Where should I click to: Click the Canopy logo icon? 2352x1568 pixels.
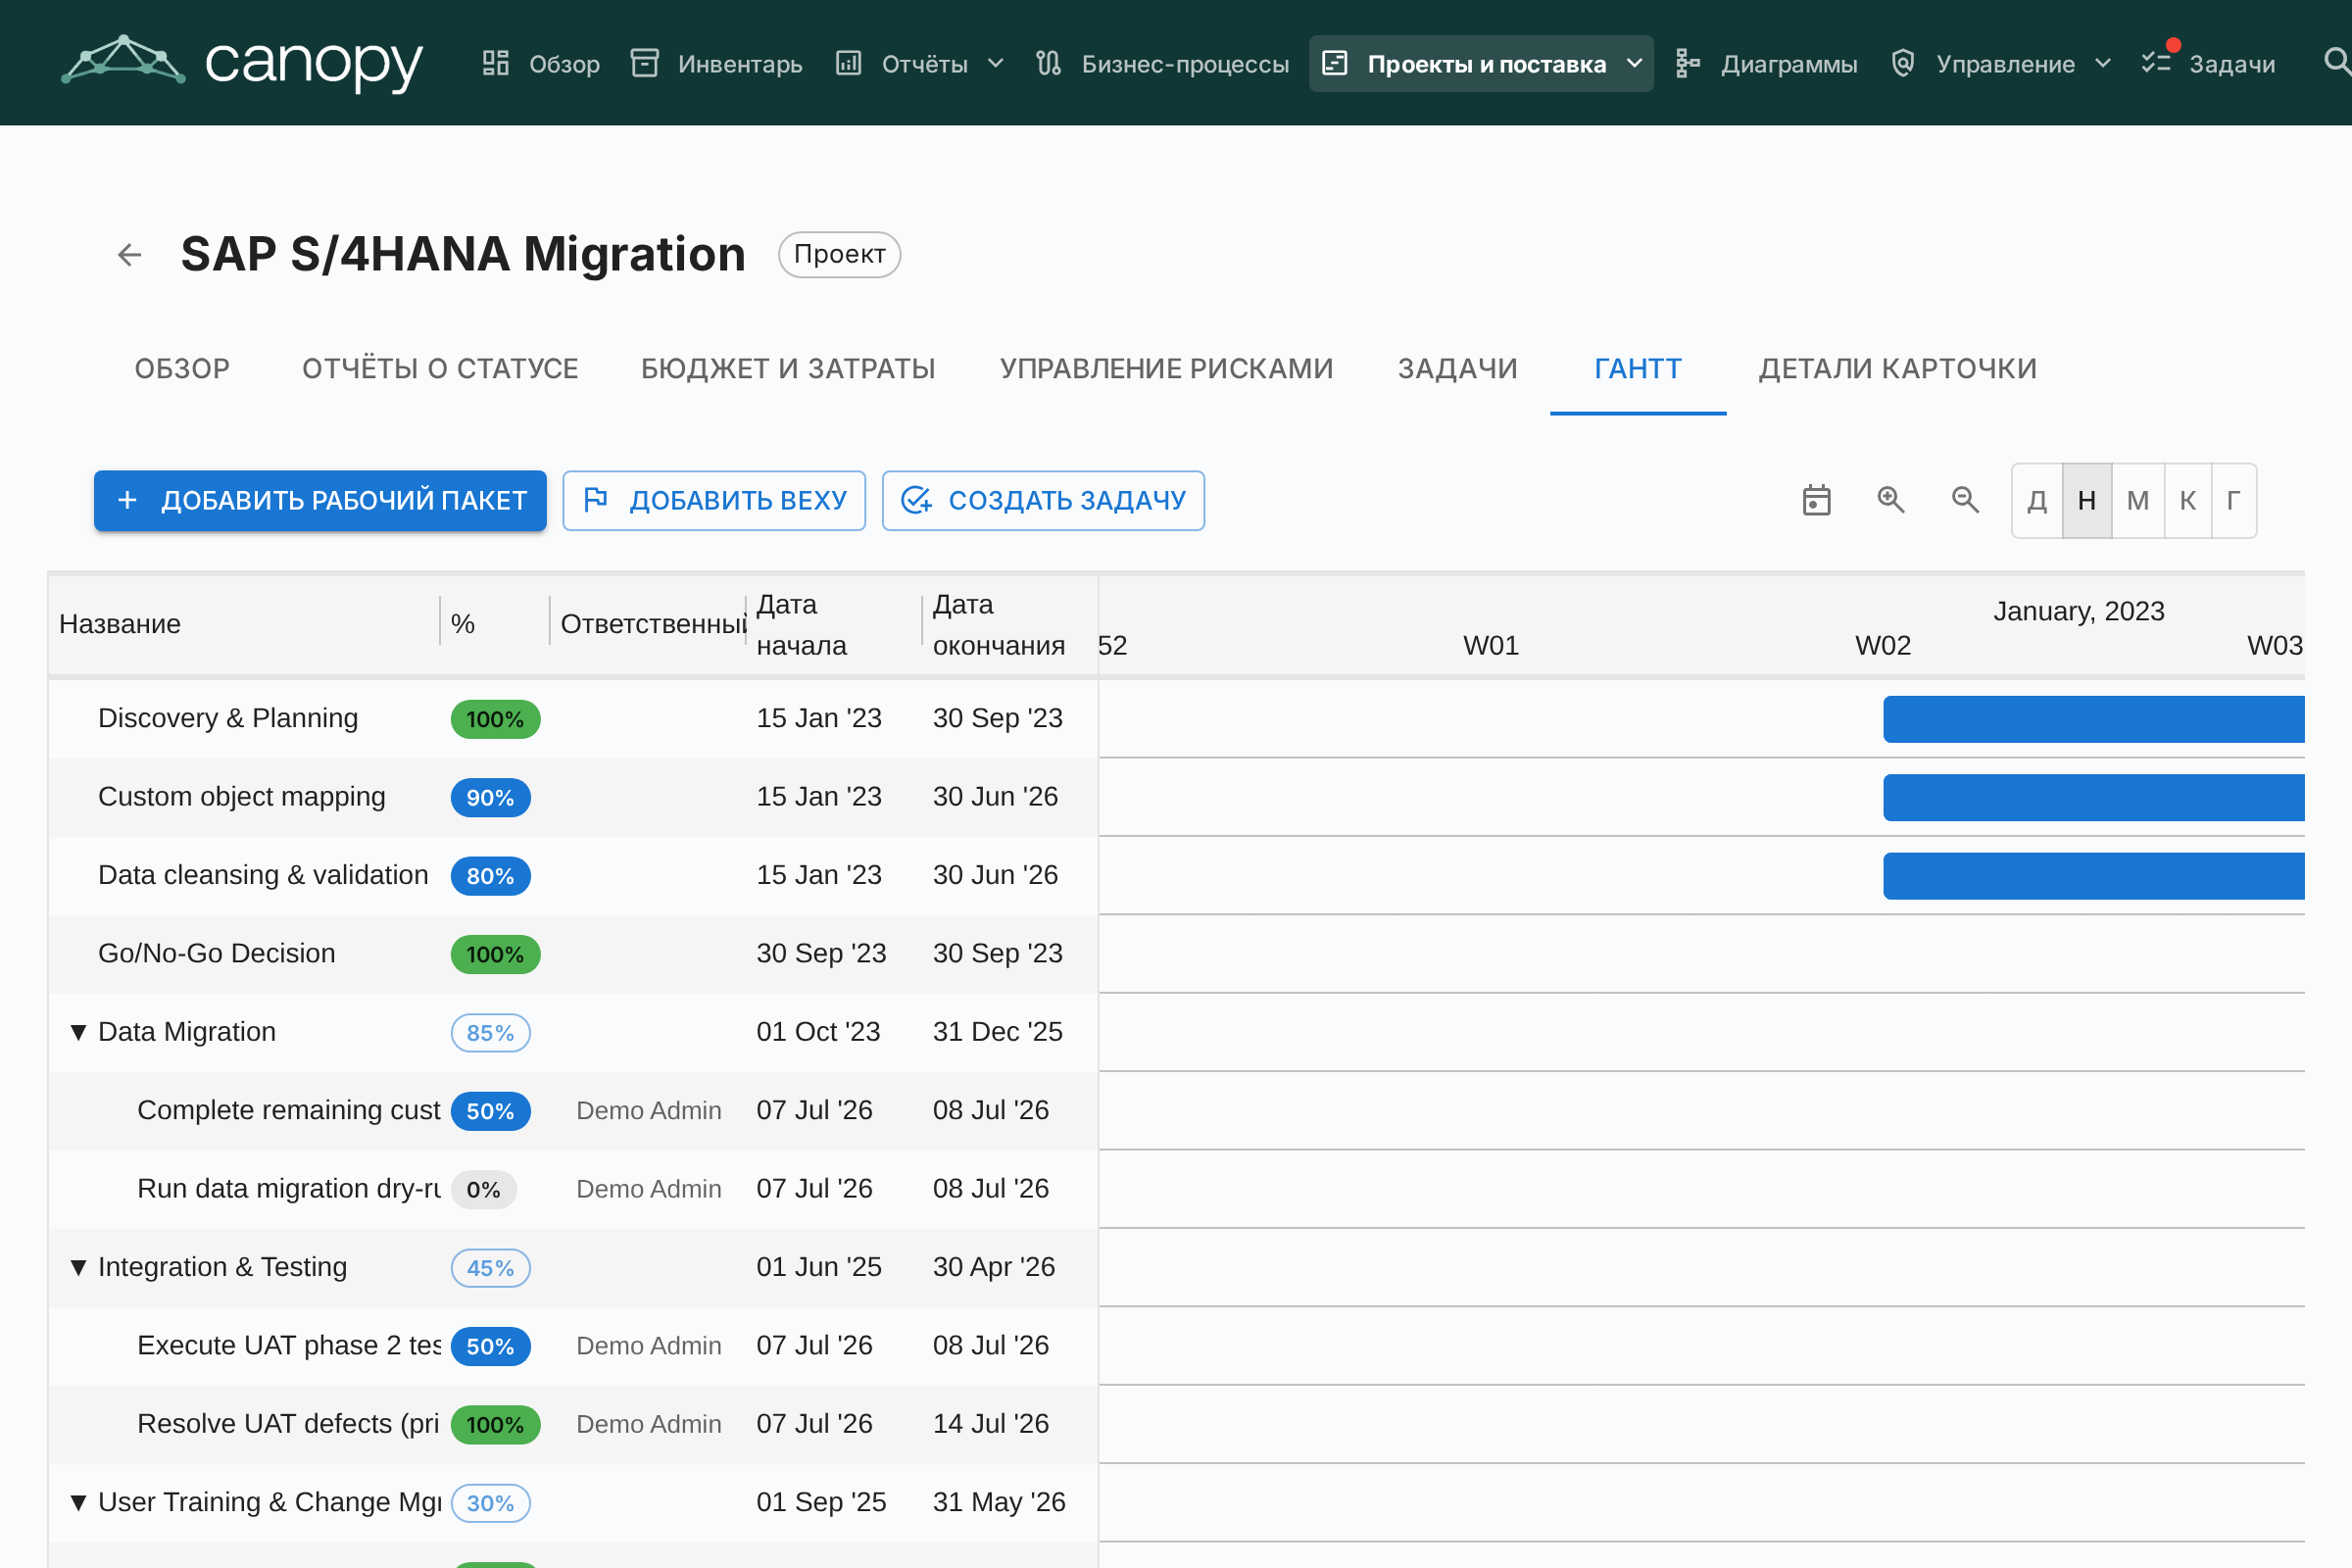tap(123, 60)
